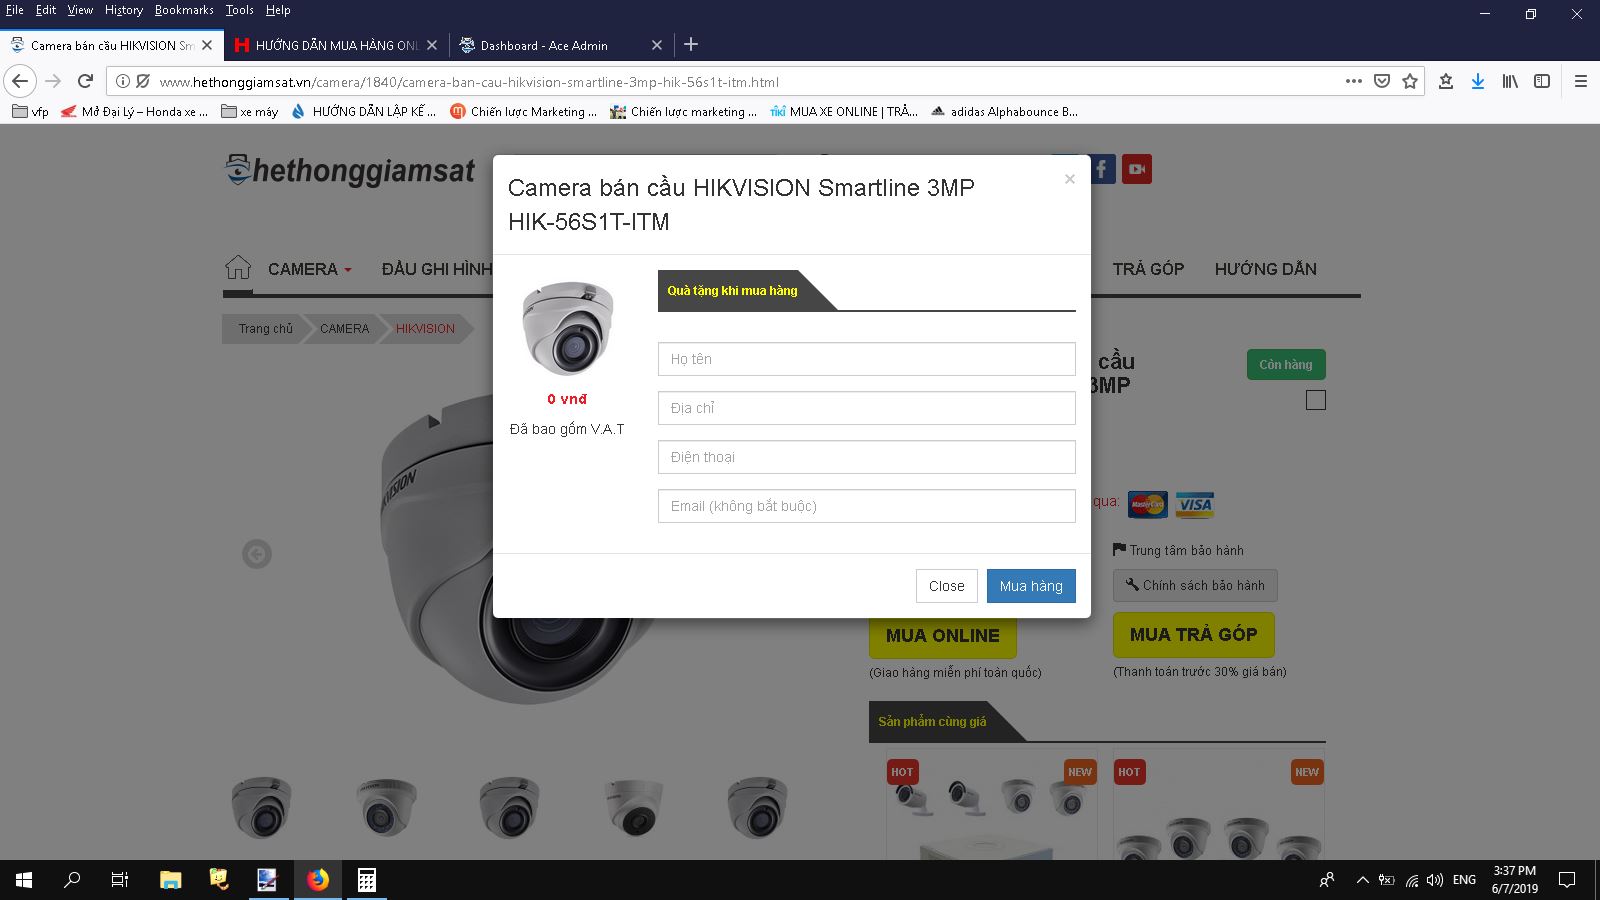Click the browser Back arrow button
The height and width of the screenshot is (900, 1600).
[x=20, y=81]
